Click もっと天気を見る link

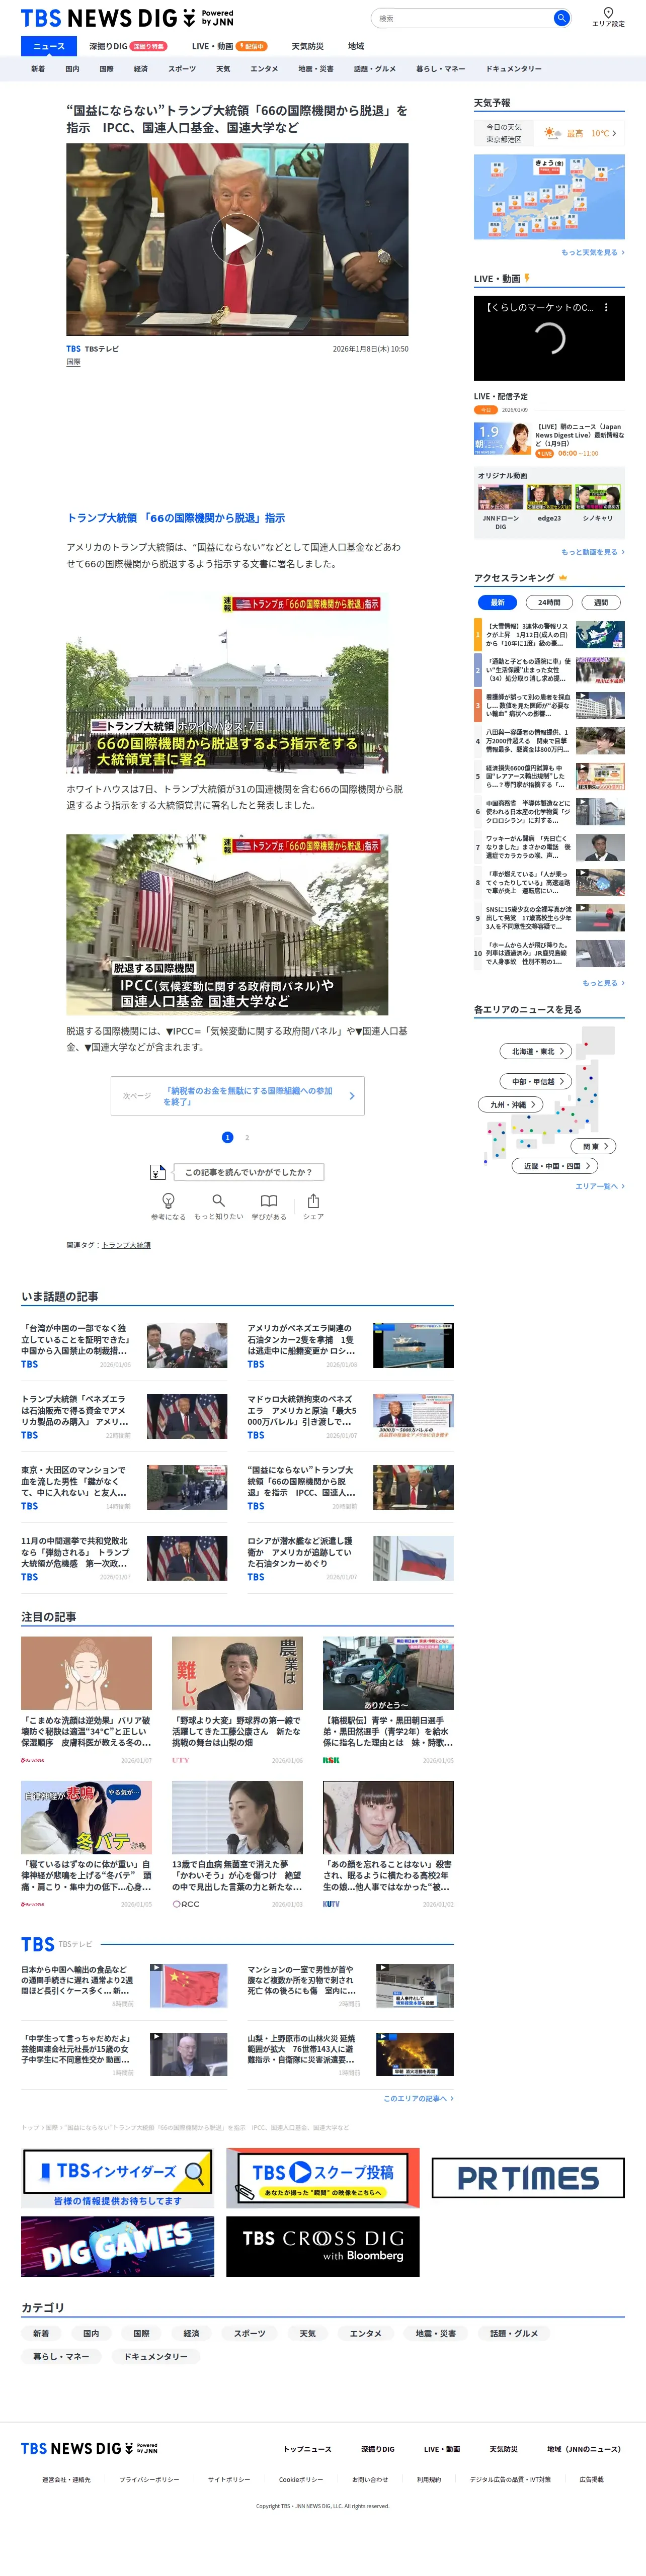click(593, 253)
